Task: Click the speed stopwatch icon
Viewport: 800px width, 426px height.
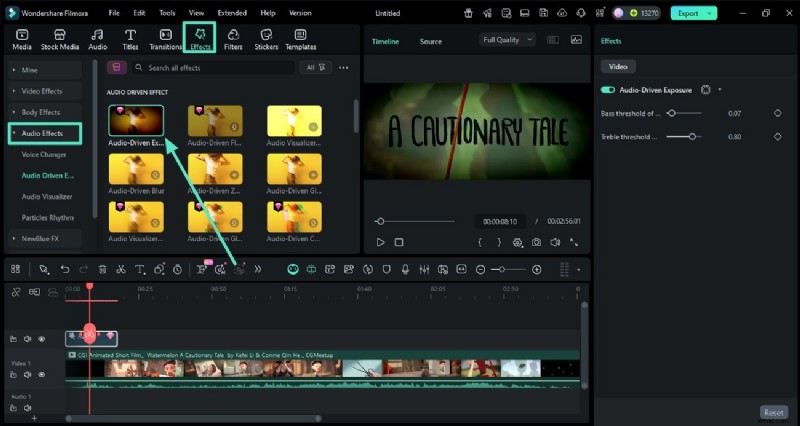Action: click(x=177, y=269)
